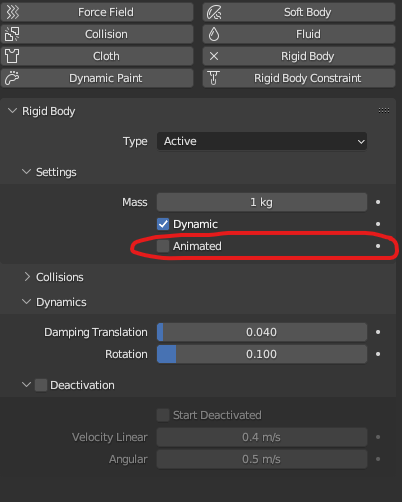Toggle the Start Deactivated checkbox

coord(163,415)
